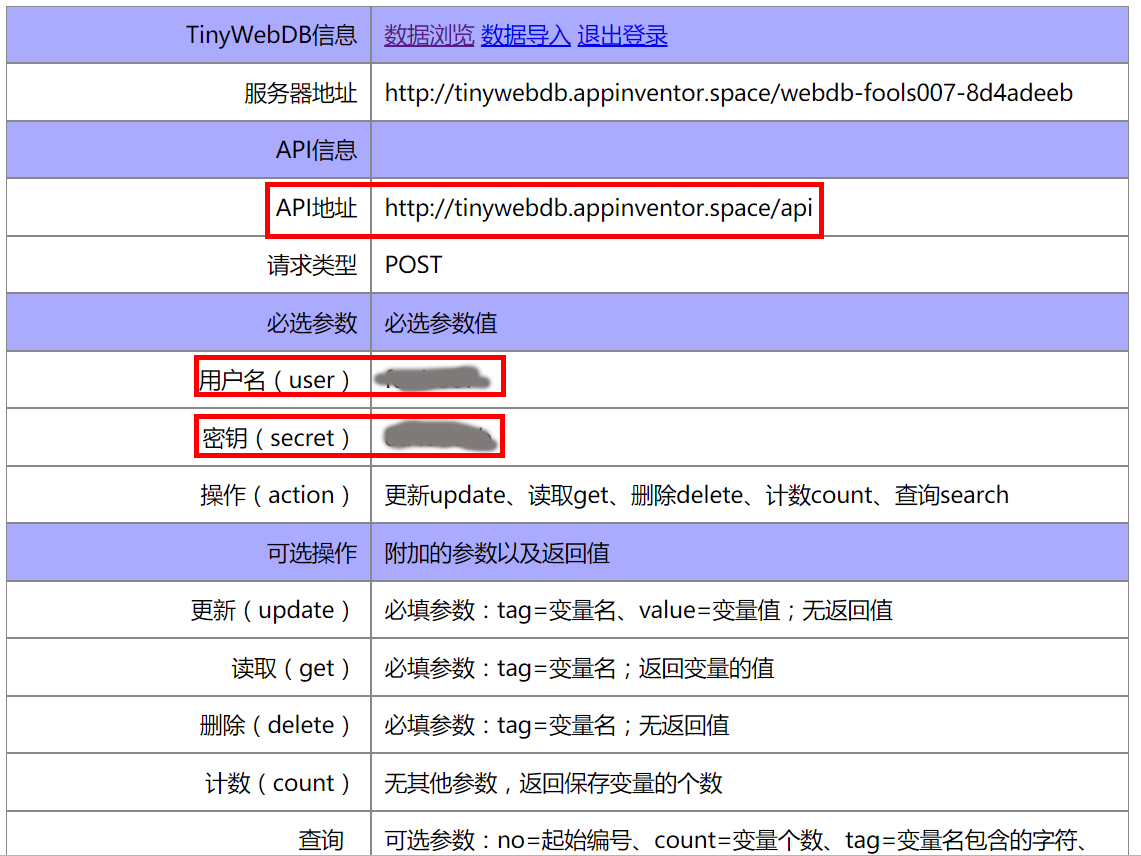
Task: Click the server URL ending in webdb-fools007-8d4adeeb
Action: 728,92
